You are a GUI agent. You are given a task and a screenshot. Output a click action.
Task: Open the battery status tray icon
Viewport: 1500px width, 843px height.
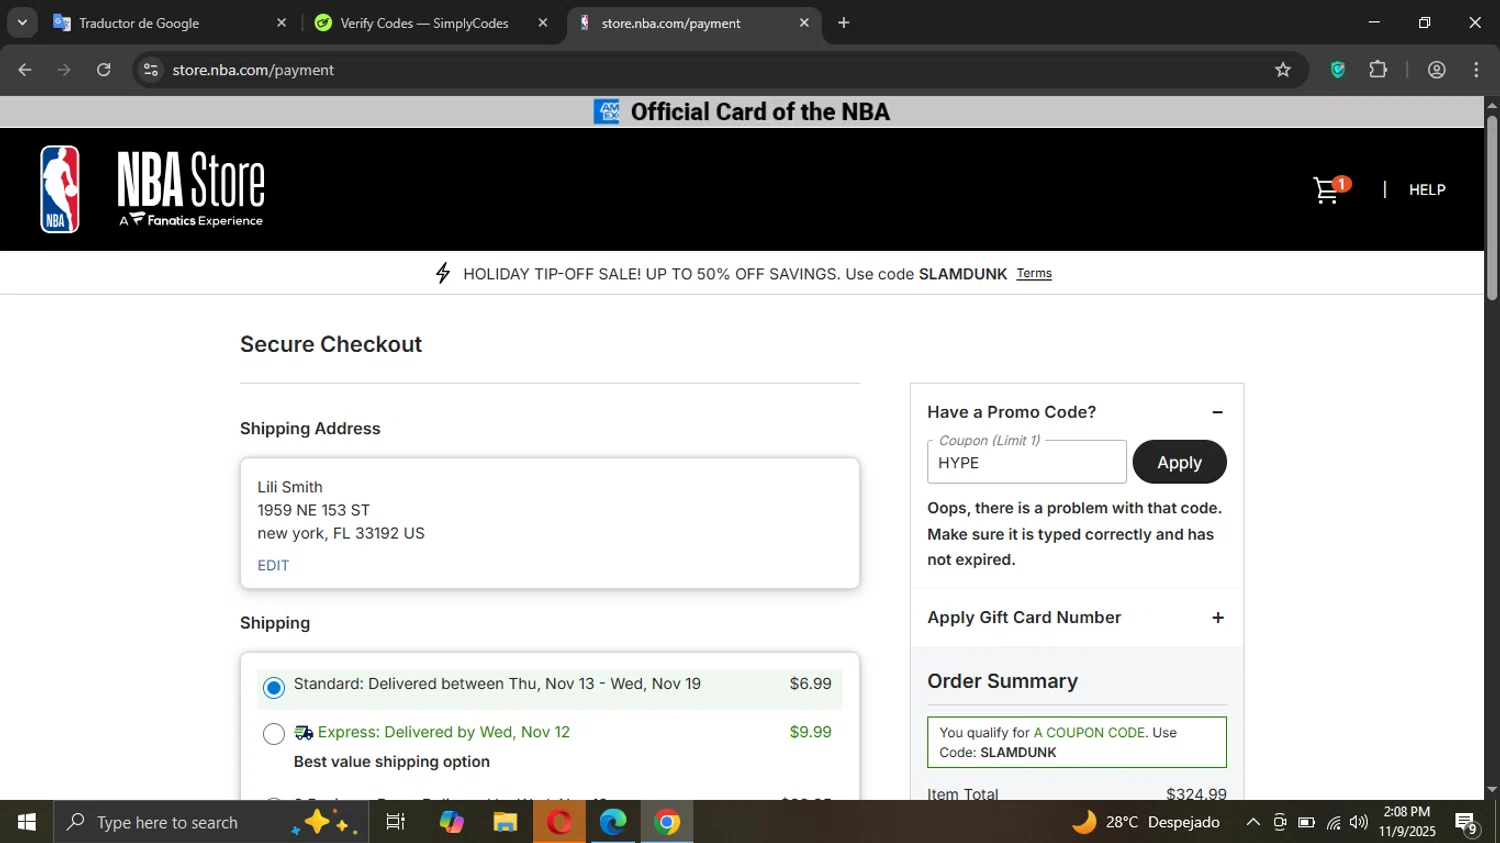coord(1306,822)
